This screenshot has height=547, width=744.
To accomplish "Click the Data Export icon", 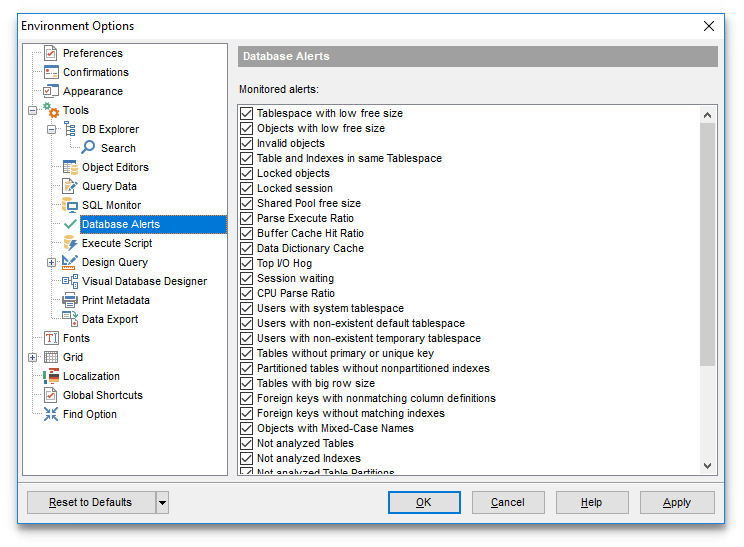I will pyautogui.click(x=70, y=319).
